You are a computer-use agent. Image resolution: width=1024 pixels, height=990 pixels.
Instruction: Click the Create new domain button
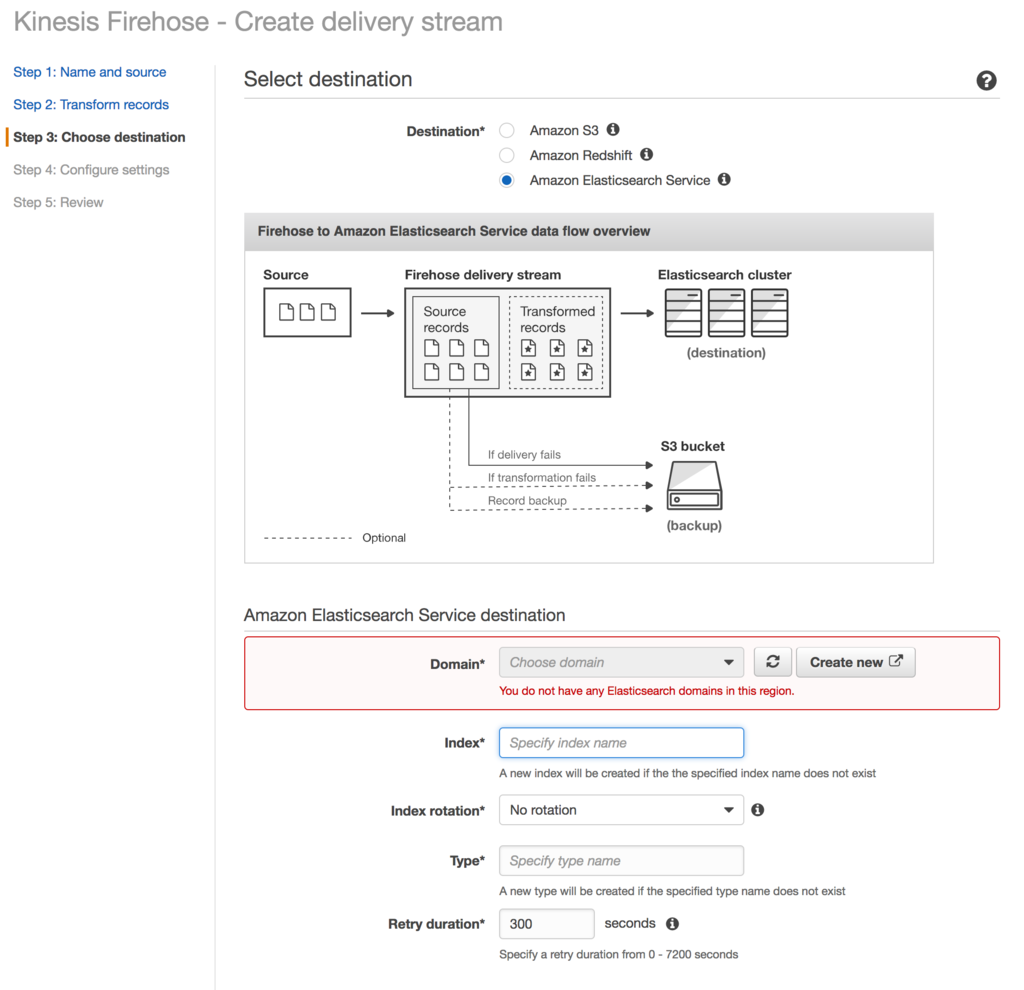856,662
